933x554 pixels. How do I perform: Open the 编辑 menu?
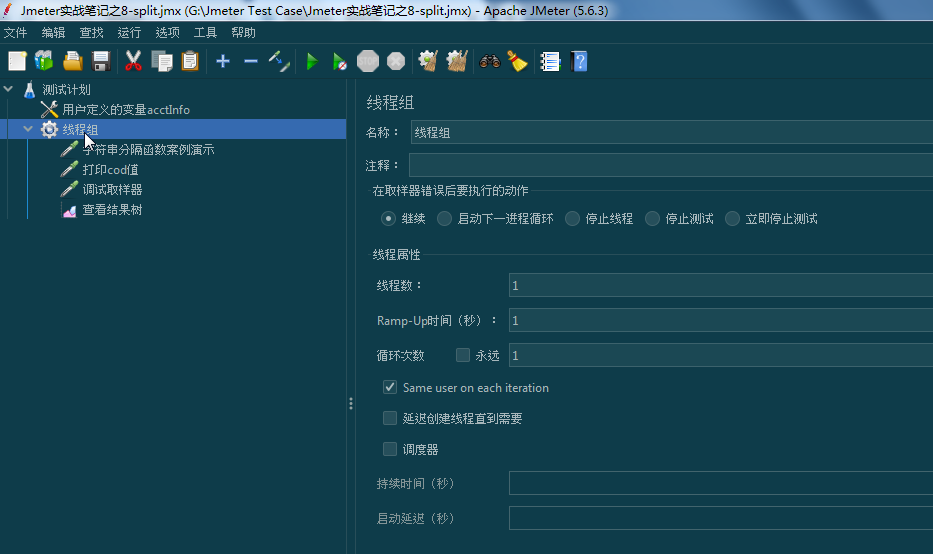[x=54, y=33]
